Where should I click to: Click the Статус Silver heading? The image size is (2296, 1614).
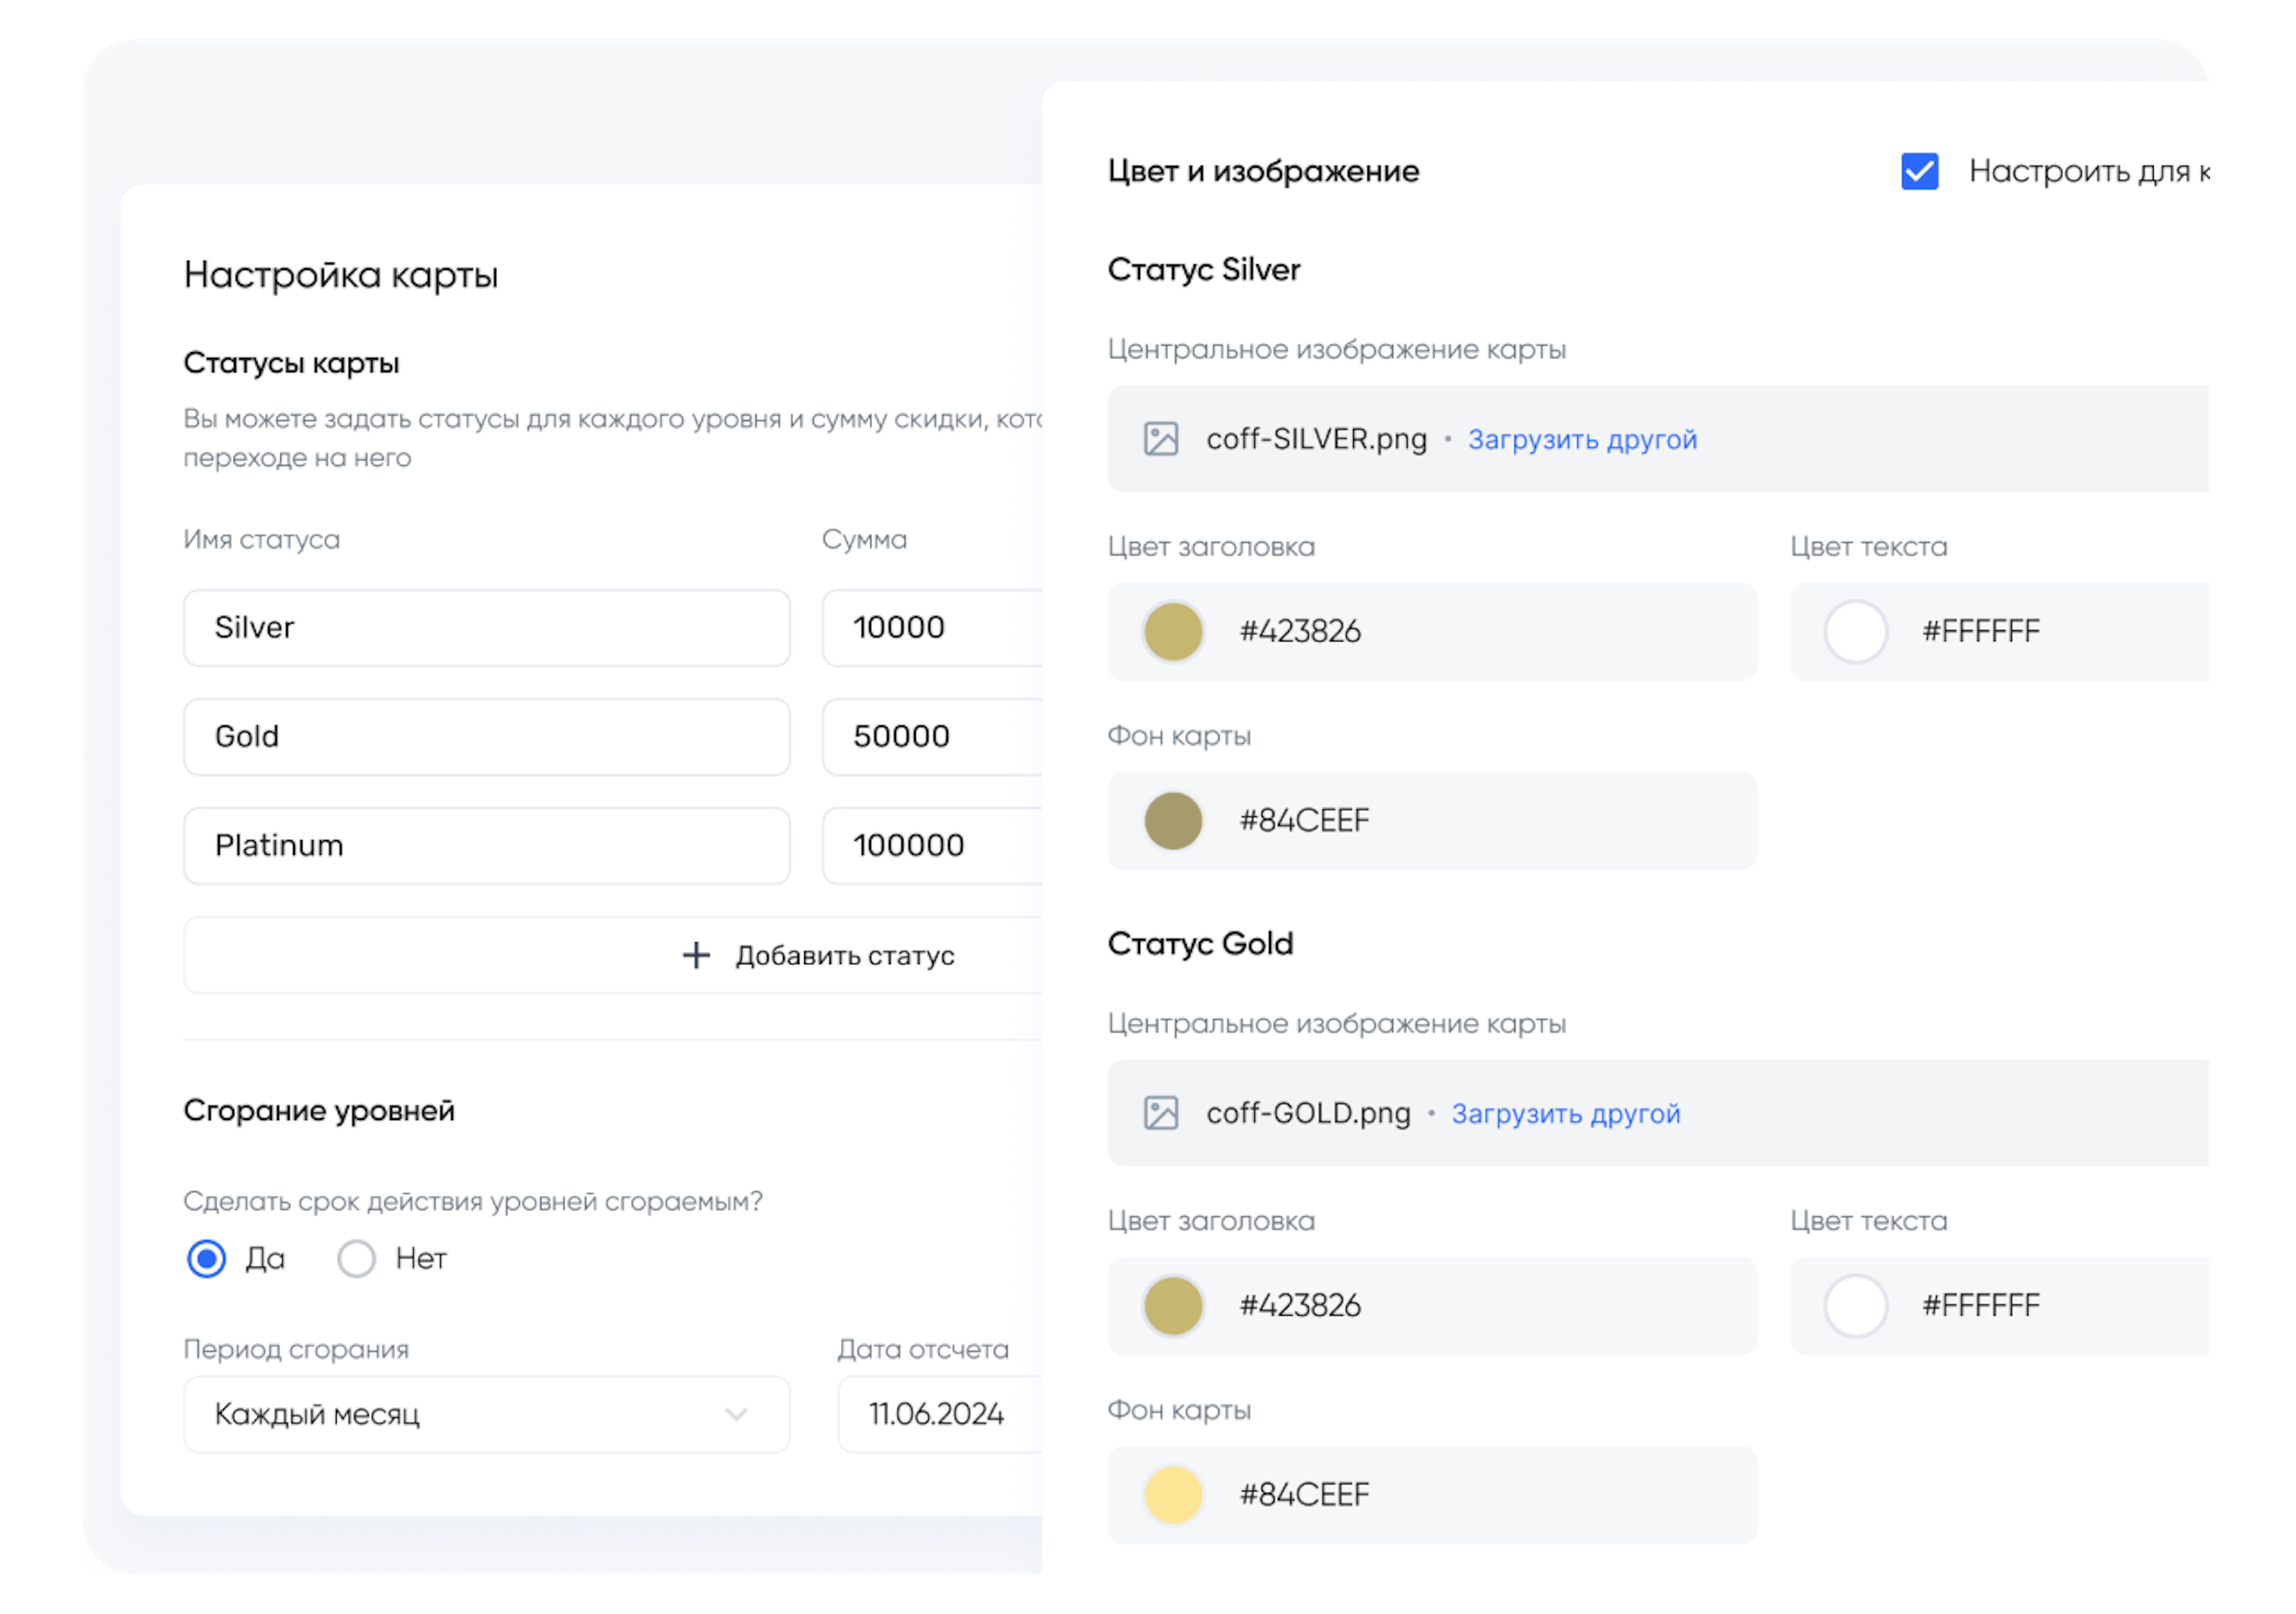(x=1204, y=270)
